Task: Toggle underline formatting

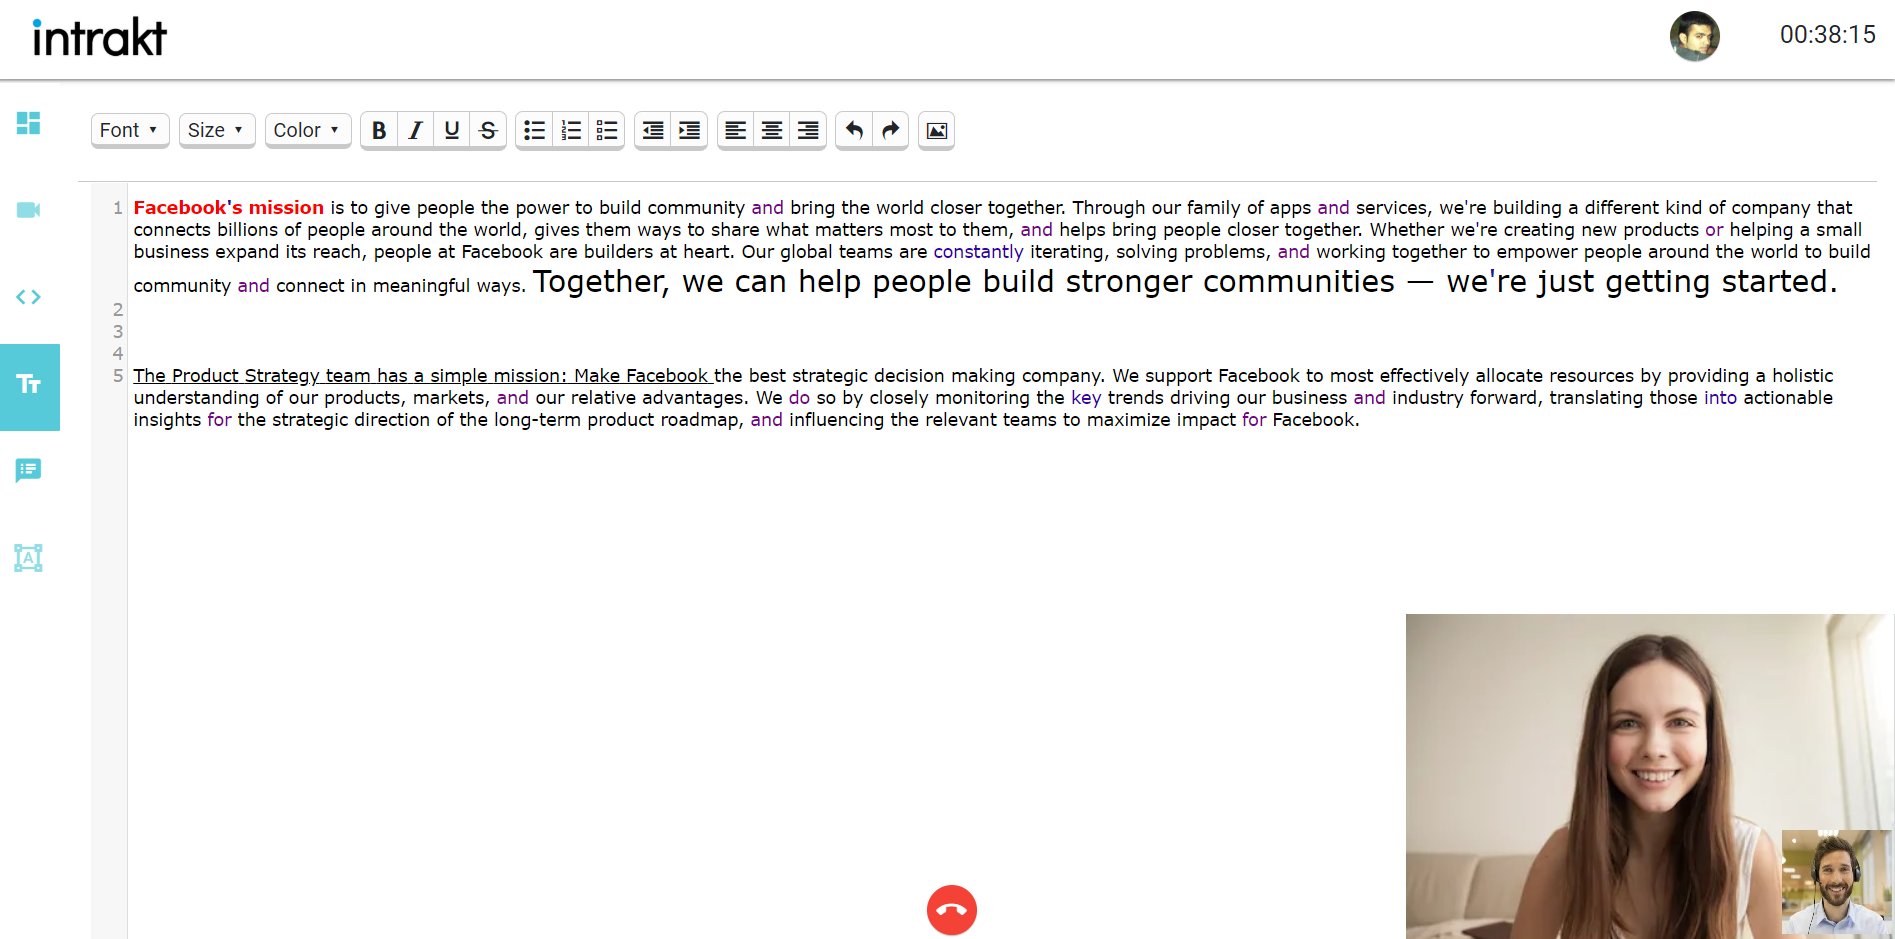Action: [452, 130]
